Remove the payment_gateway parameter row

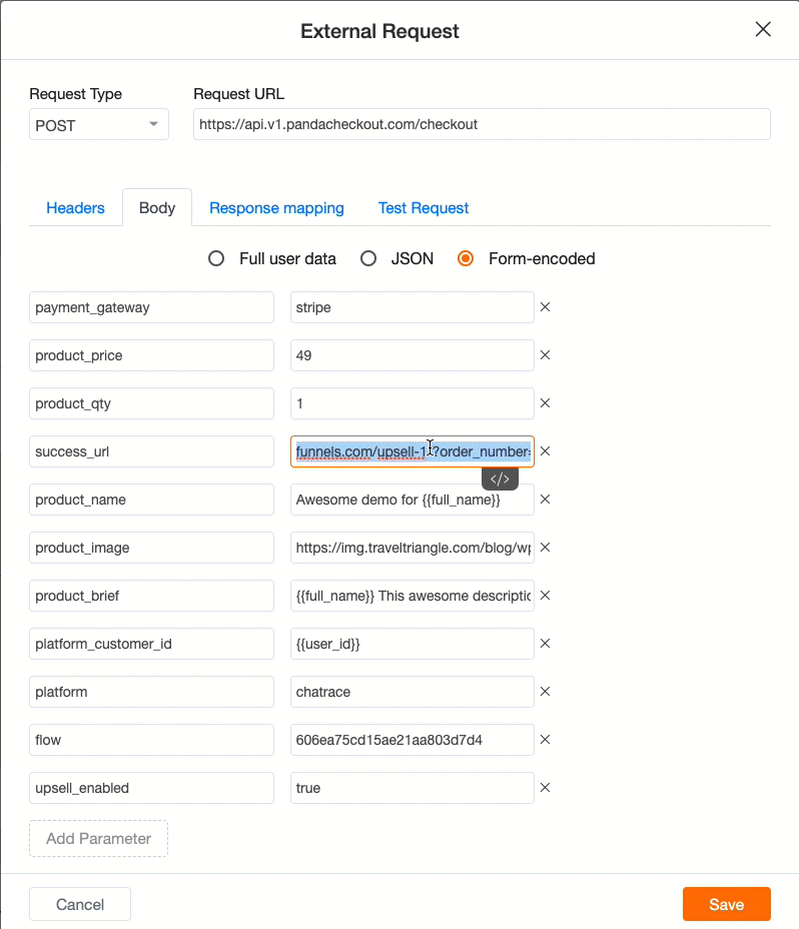click(545, 307)
